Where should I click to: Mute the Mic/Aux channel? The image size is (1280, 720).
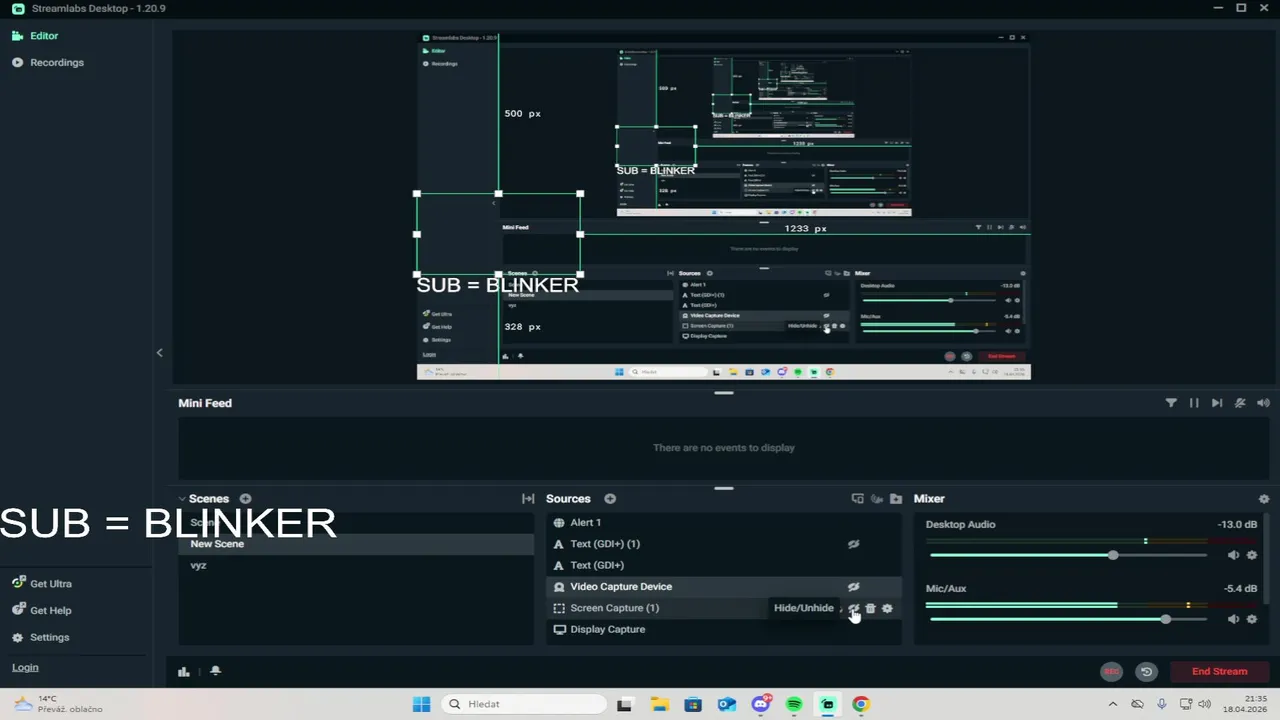click(x=1233, y=619)
